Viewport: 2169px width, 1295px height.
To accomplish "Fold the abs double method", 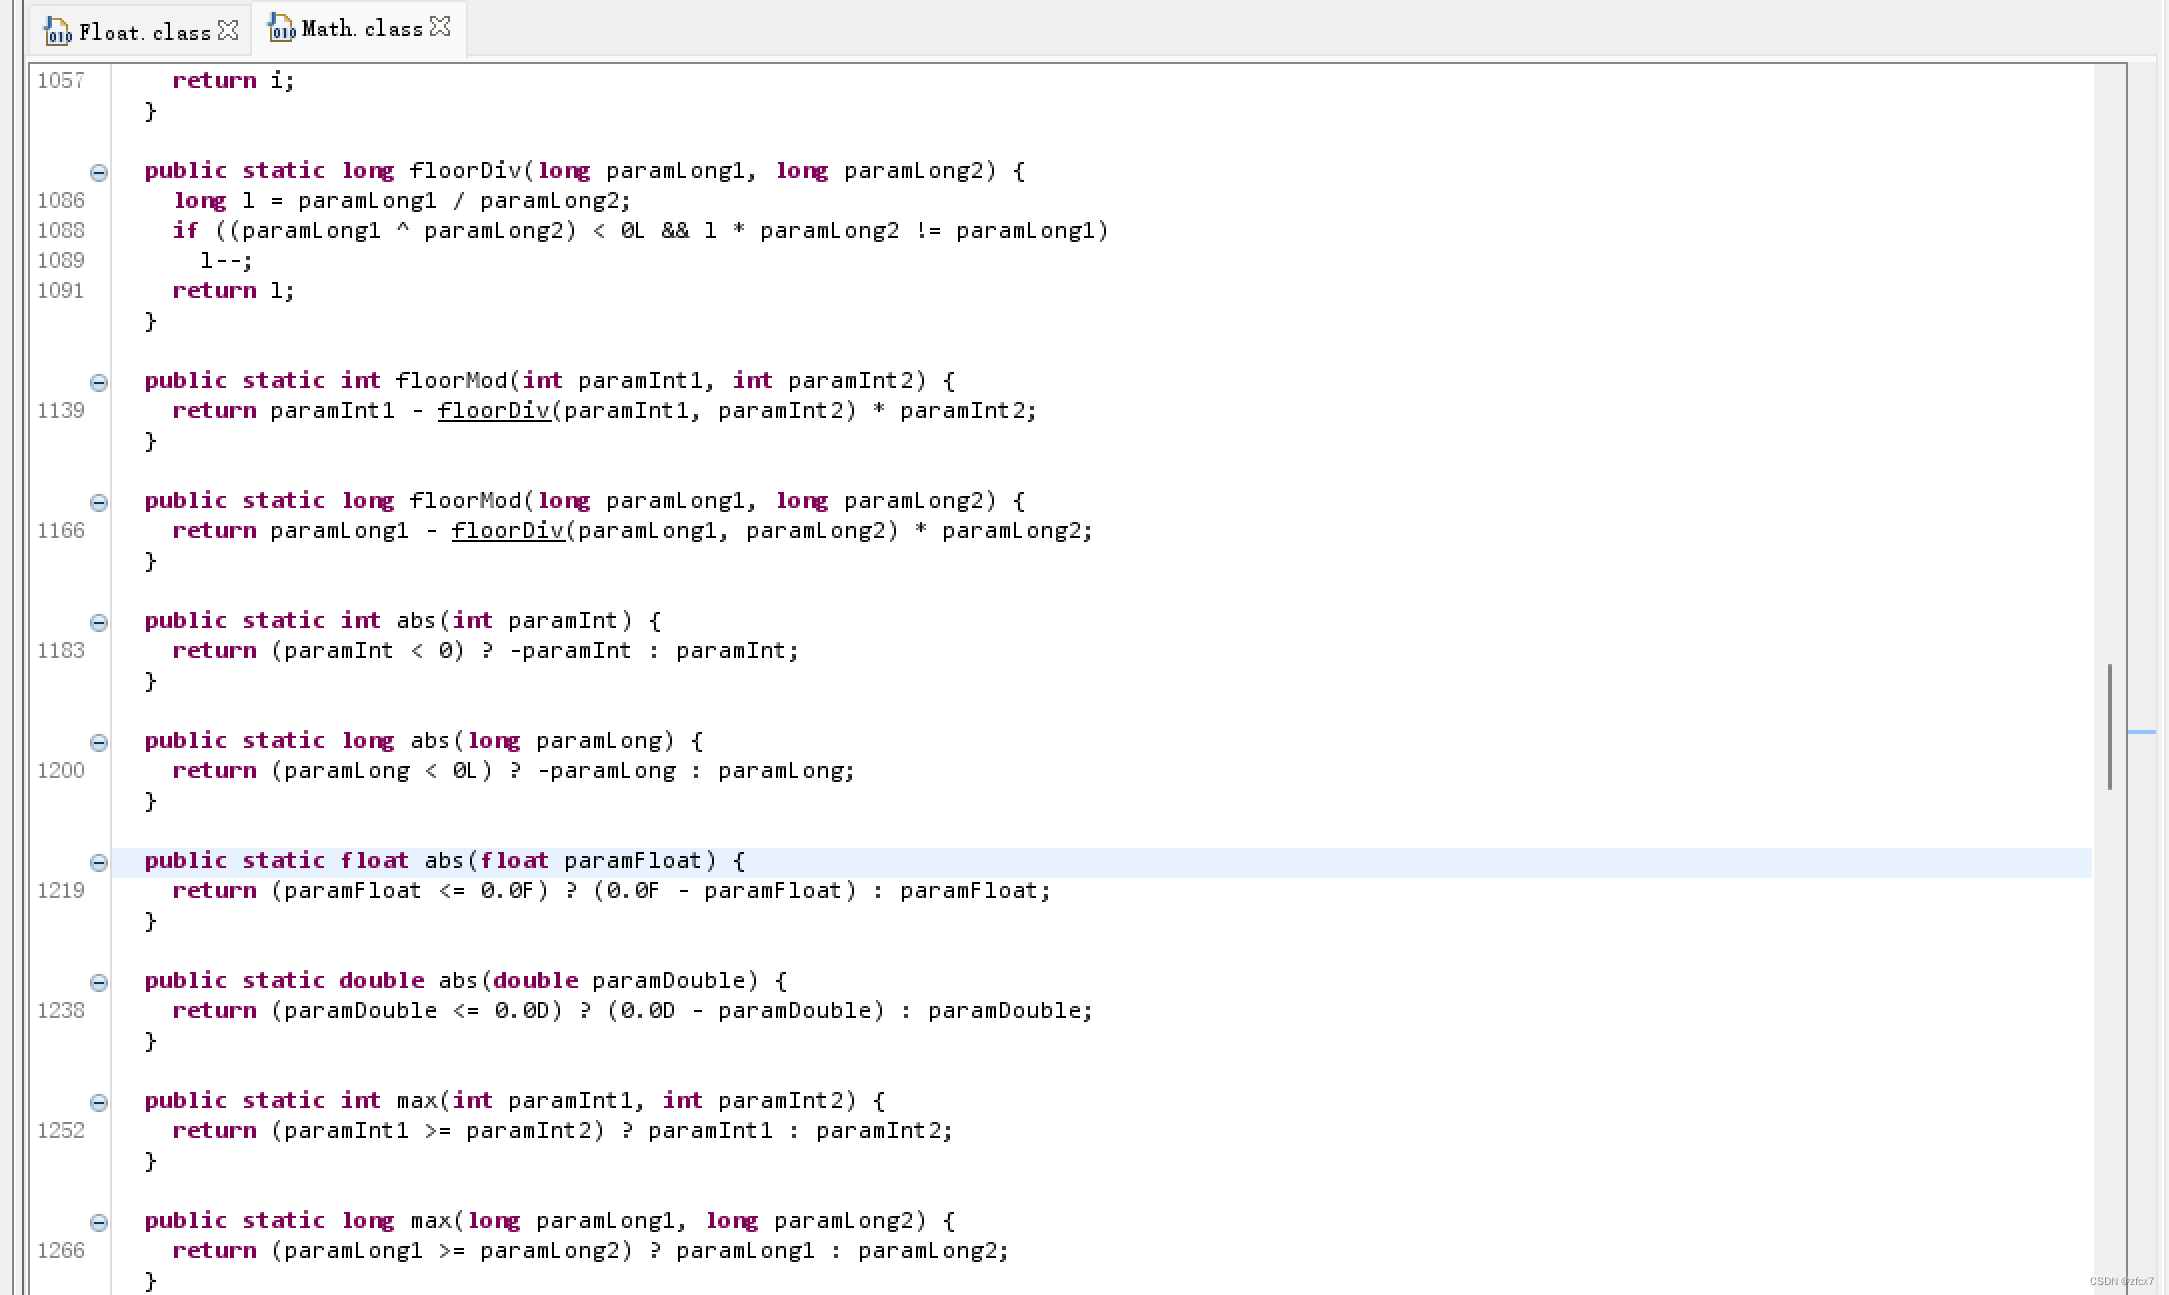I will tap(99, 982).
